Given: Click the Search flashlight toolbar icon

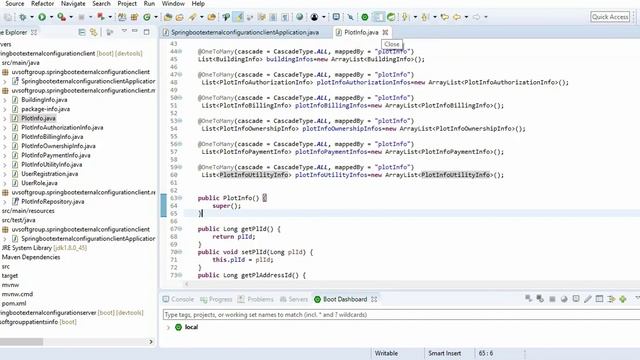Looking at the screenshot, I should click(x=192, y=17).
